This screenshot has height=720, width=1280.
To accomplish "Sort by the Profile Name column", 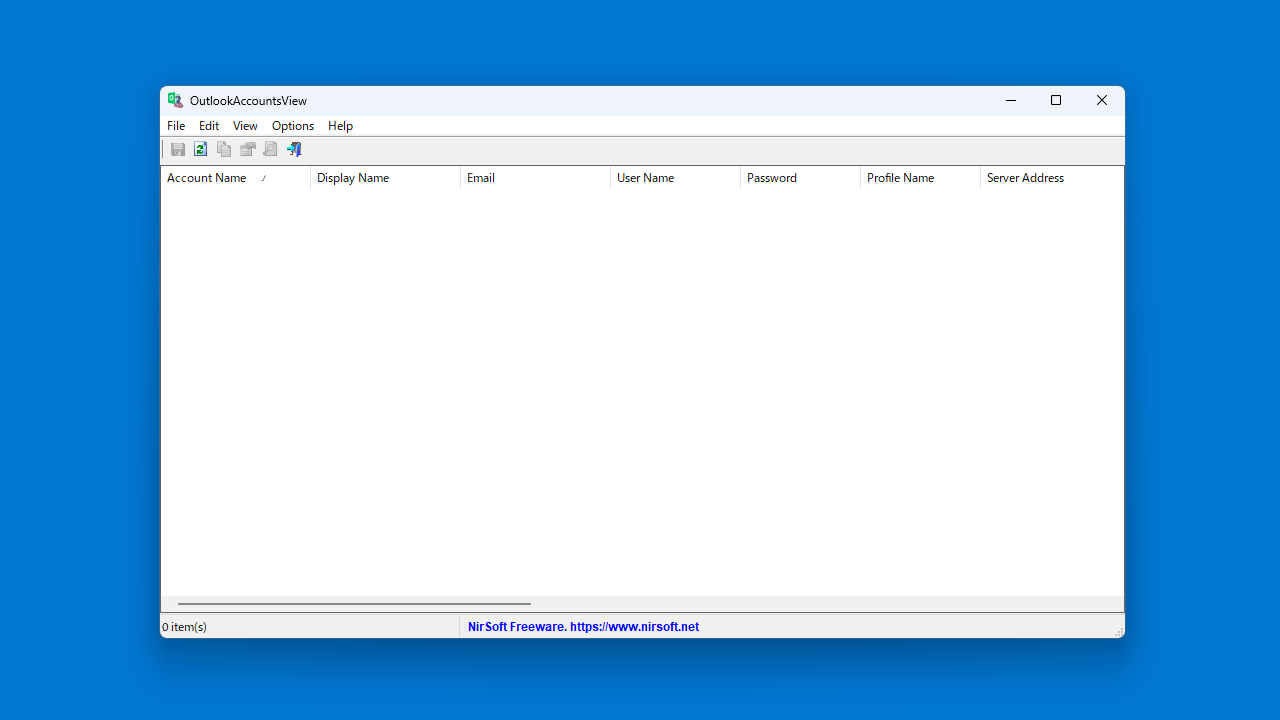I will (x=920, y=178).
